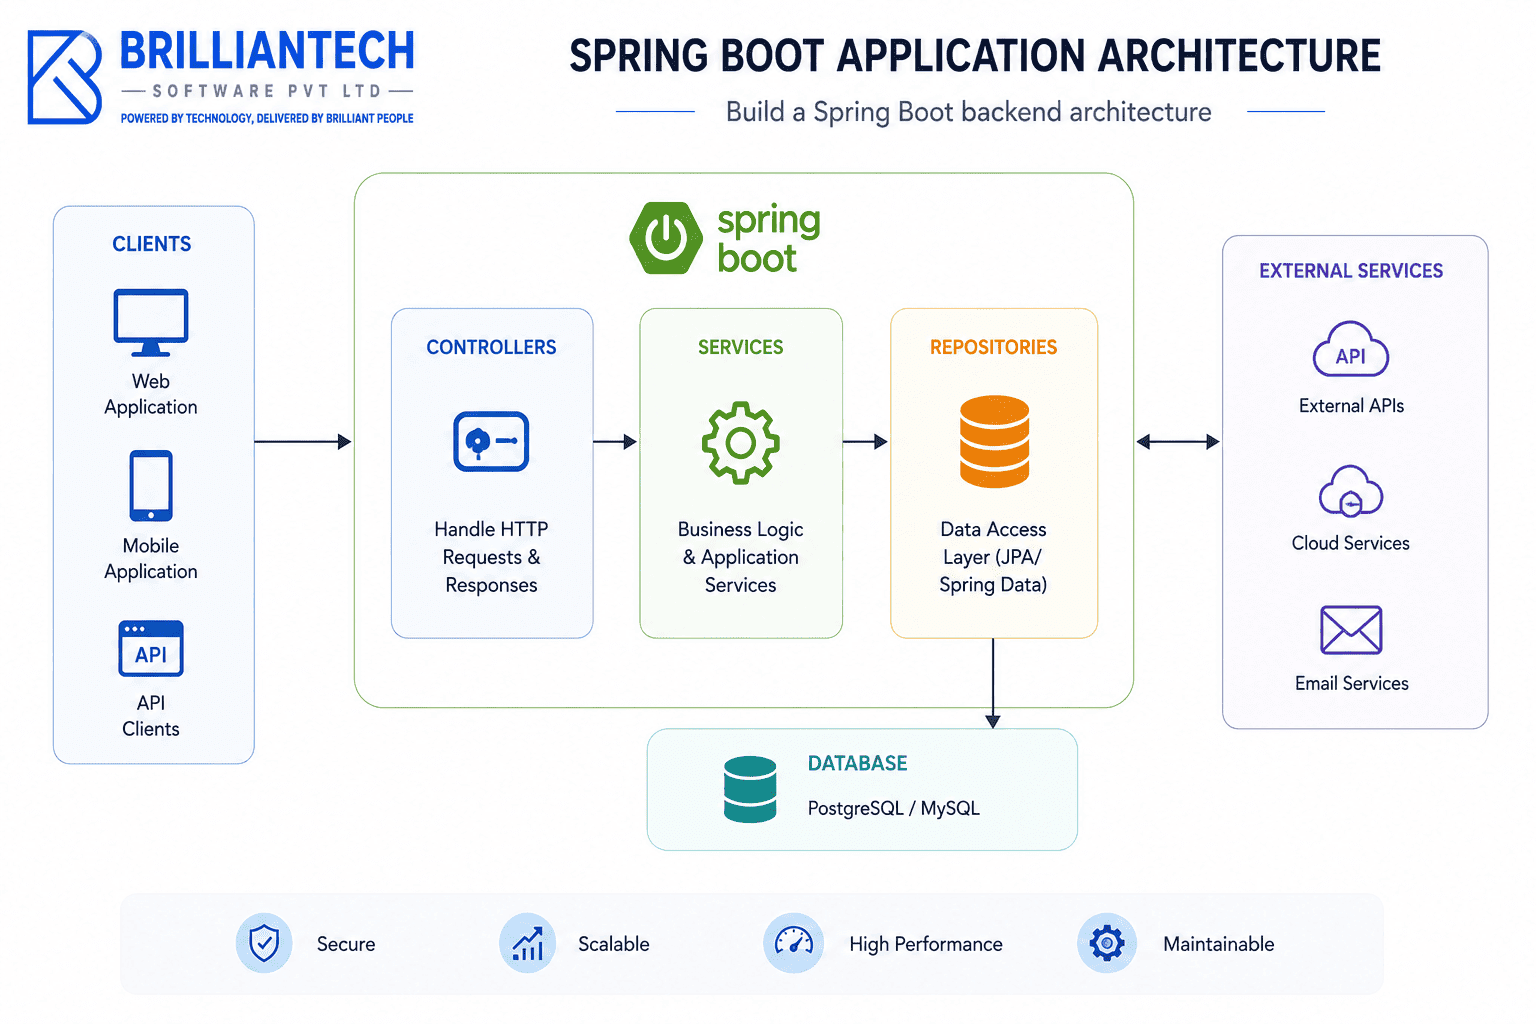Click 'Handle HTTP Requests & Responses' text
Screen dimensions: 1536x1024
(491, 557)
